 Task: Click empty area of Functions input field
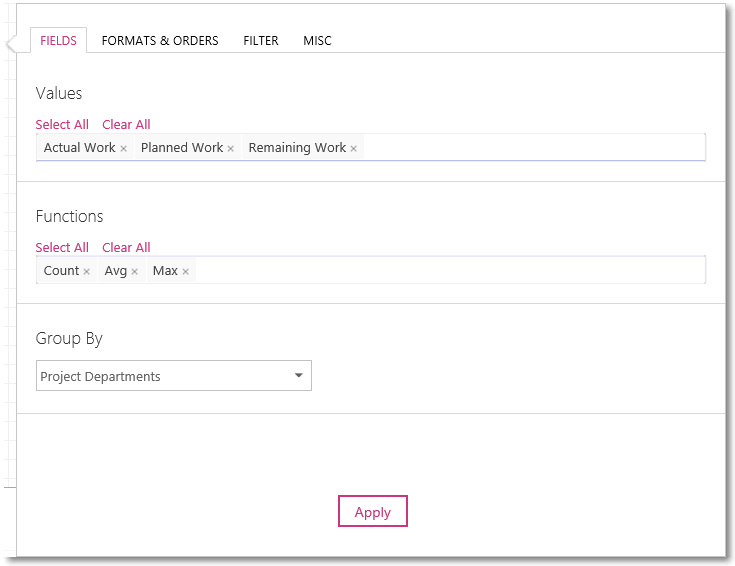click(450, 270)
